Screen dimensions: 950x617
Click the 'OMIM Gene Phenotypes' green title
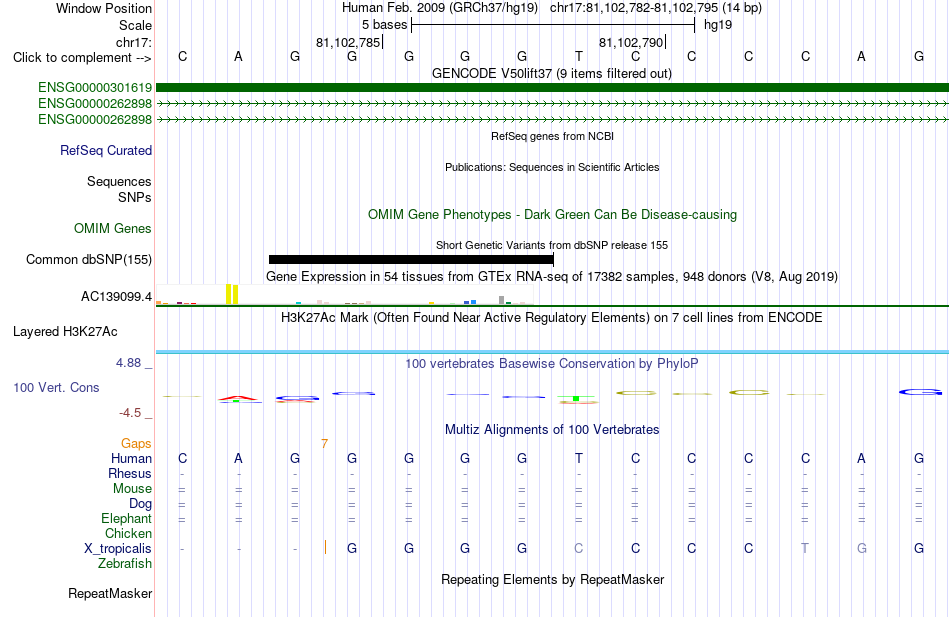coord(553,215)
